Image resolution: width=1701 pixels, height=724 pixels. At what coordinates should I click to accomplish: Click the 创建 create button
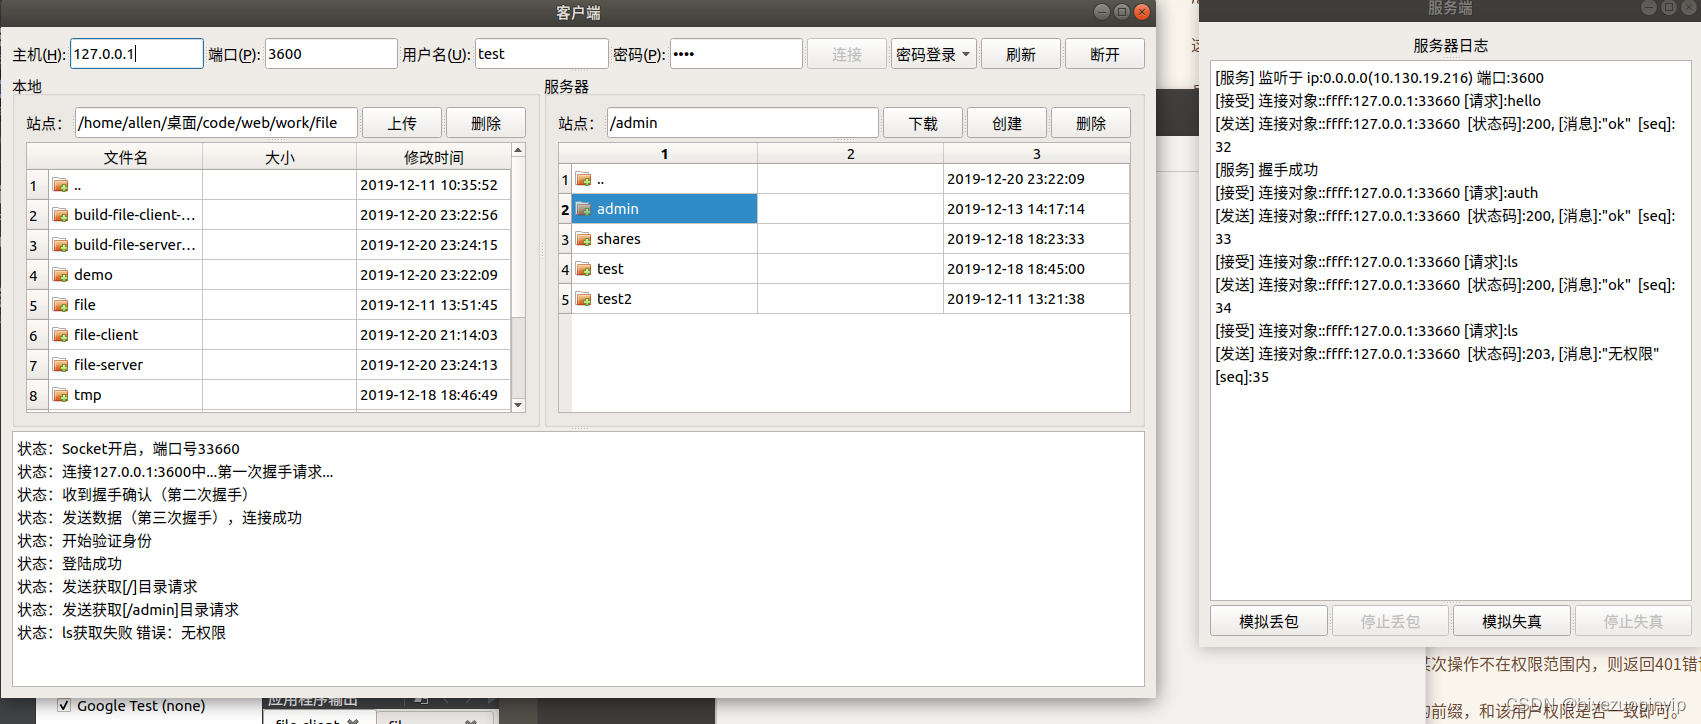[1007, 123]
